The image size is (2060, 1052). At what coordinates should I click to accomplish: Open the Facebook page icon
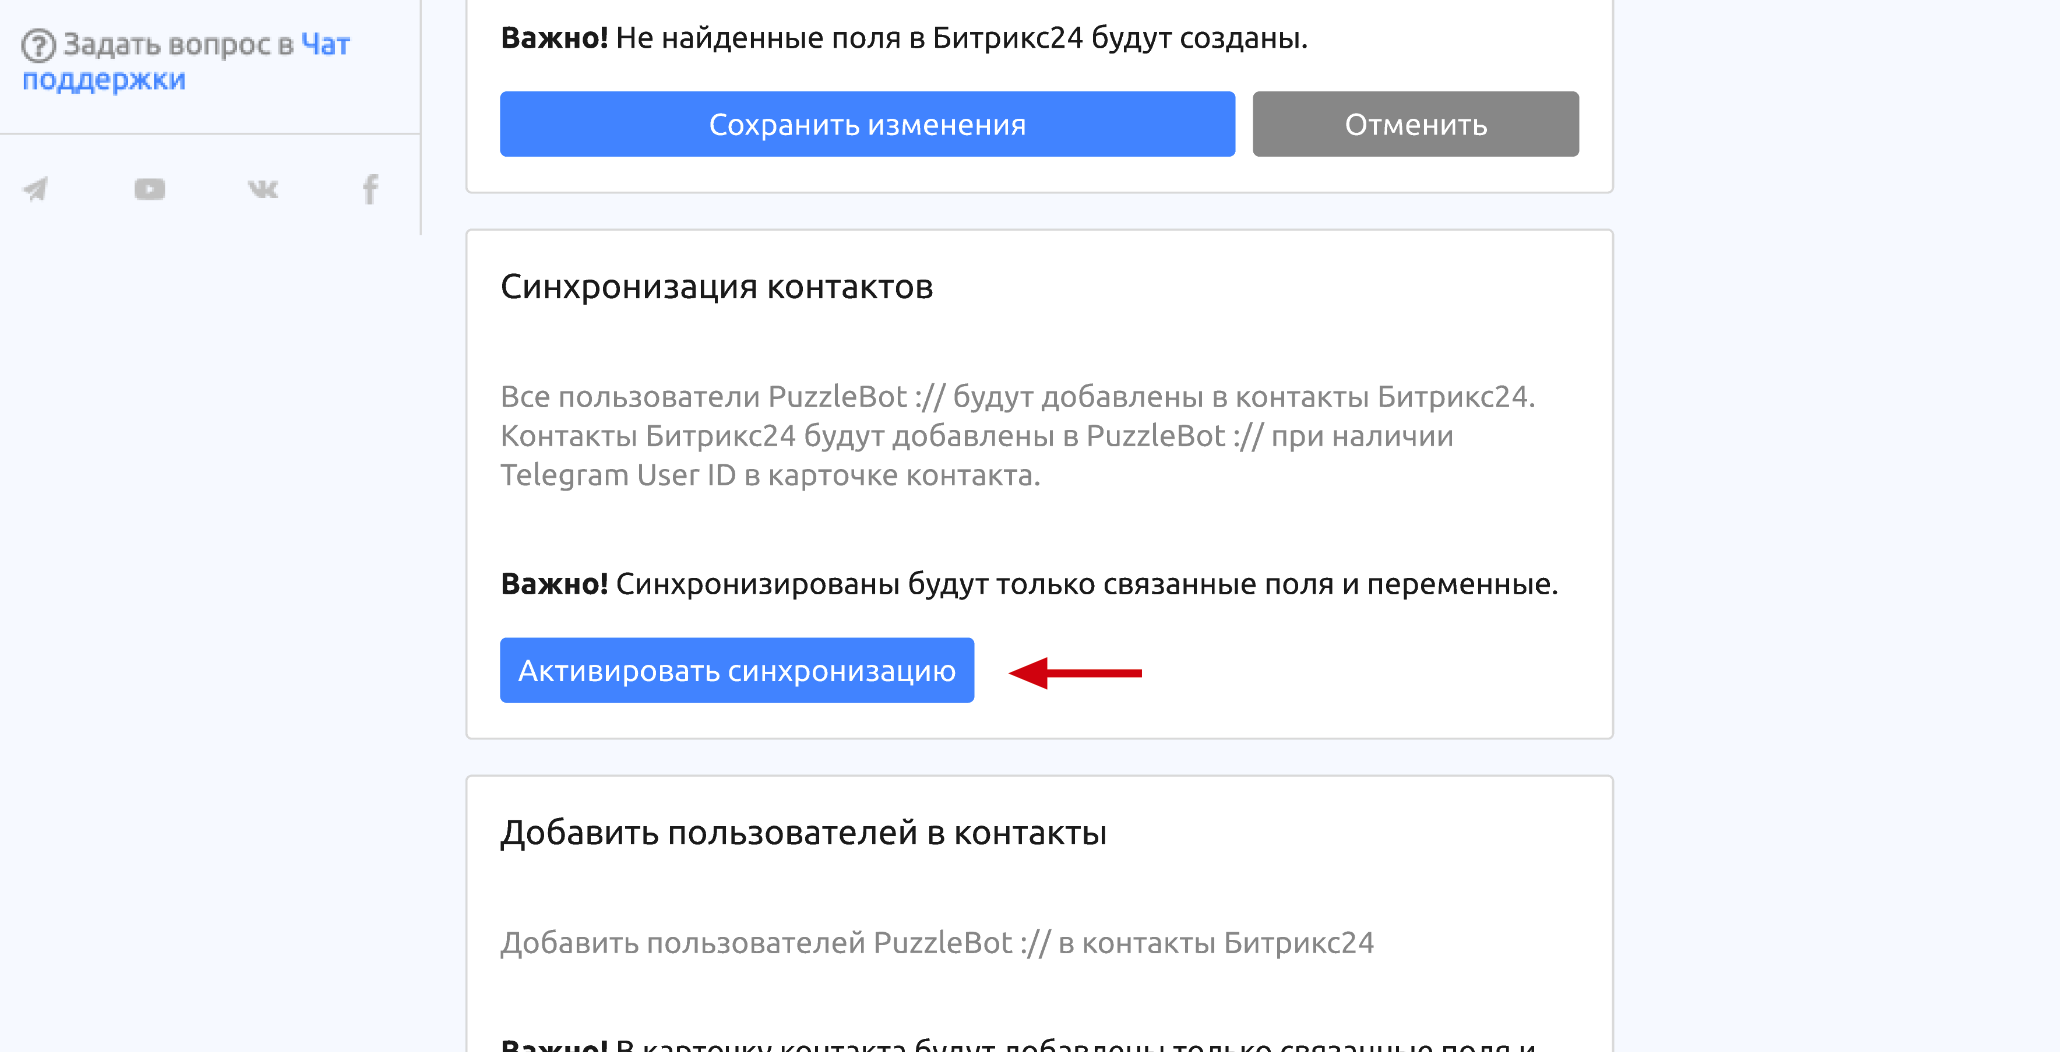[370, 189]
